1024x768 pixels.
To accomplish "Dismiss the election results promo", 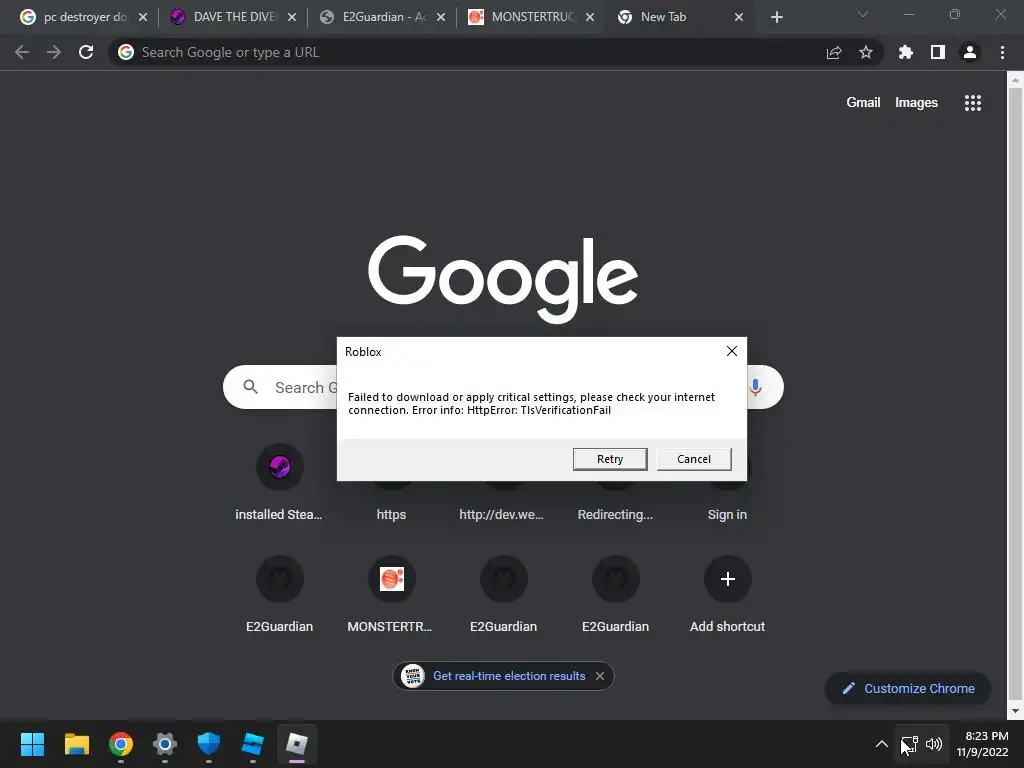I will tap(600, 676).
